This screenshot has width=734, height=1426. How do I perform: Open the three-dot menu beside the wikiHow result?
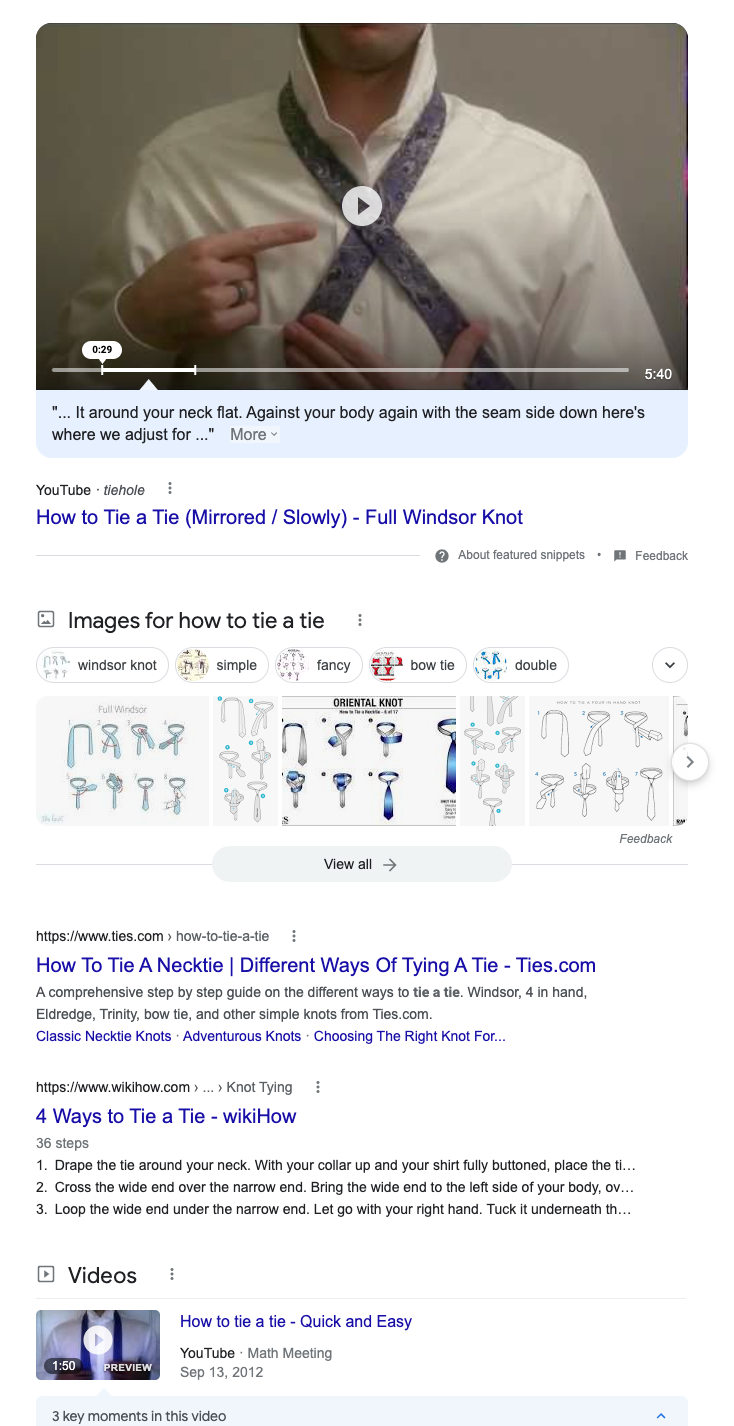318,1087
